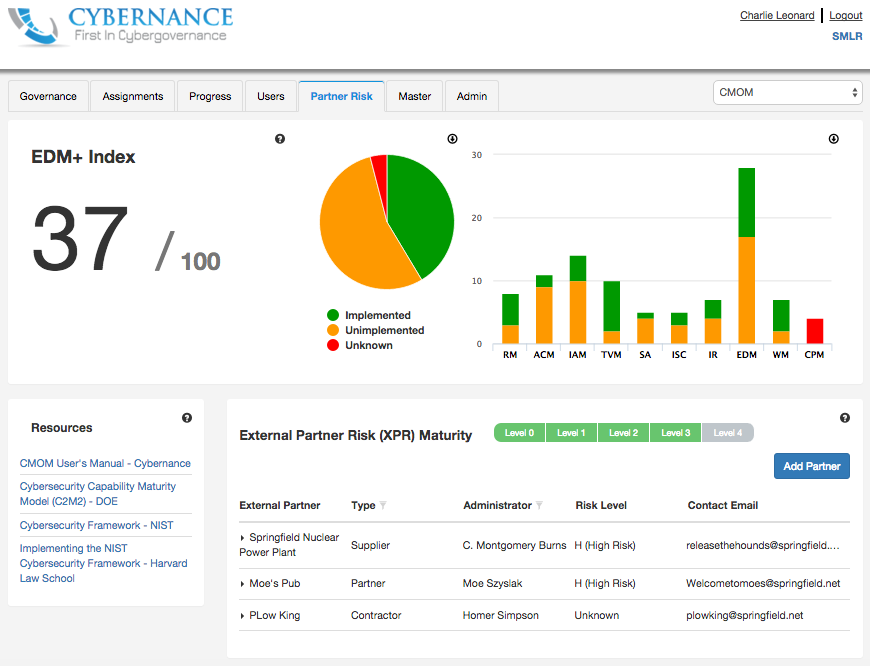Open CMOM User's Manual - Cybernance link
Image resolution: width=870 pixels, height=666 pixels.
click(x=105, y=463)
